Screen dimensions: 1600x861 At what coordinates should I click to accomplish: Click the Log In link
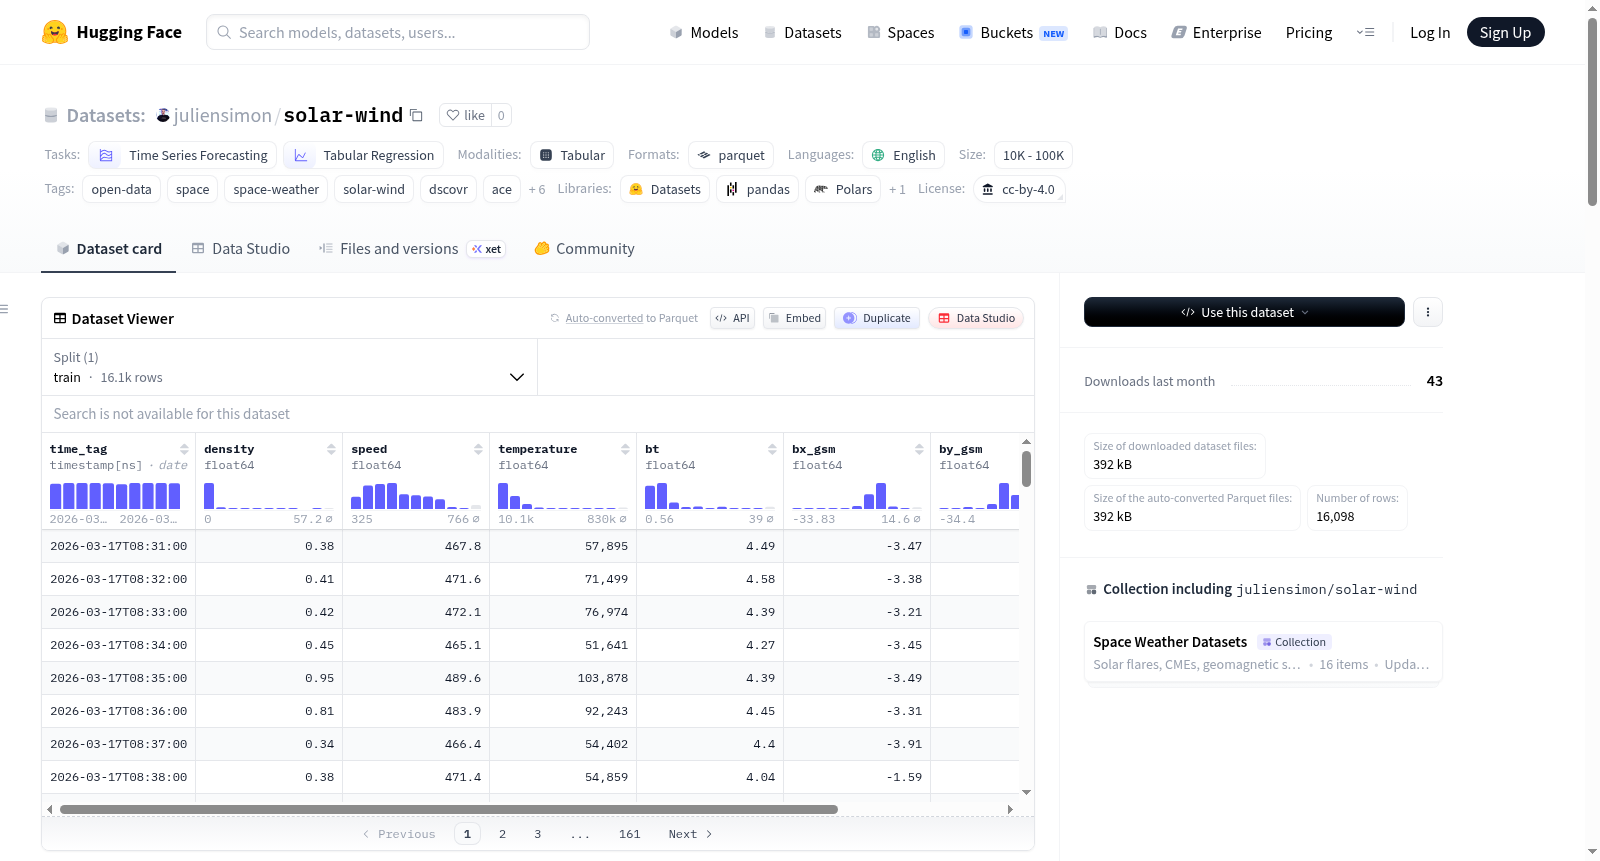(1430, 32)
